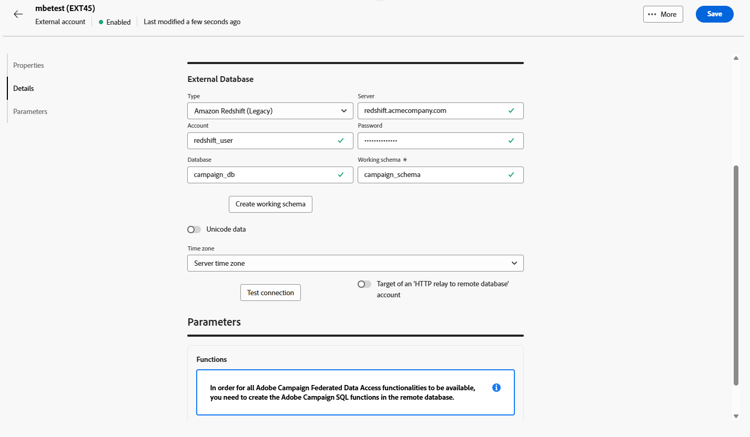Click the green checkmark in Working schema field
Viewport: 750px width, 437px height.
tap(511, 175)
